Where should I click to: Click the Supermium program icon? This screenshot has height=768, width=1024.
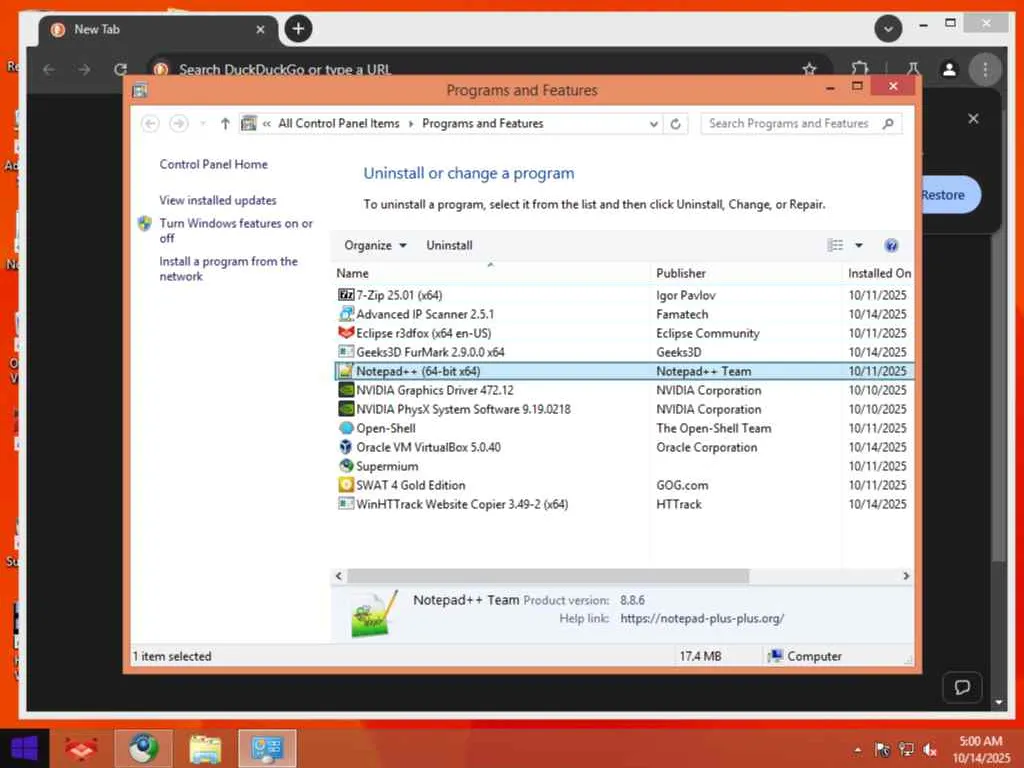coord(345,466)
